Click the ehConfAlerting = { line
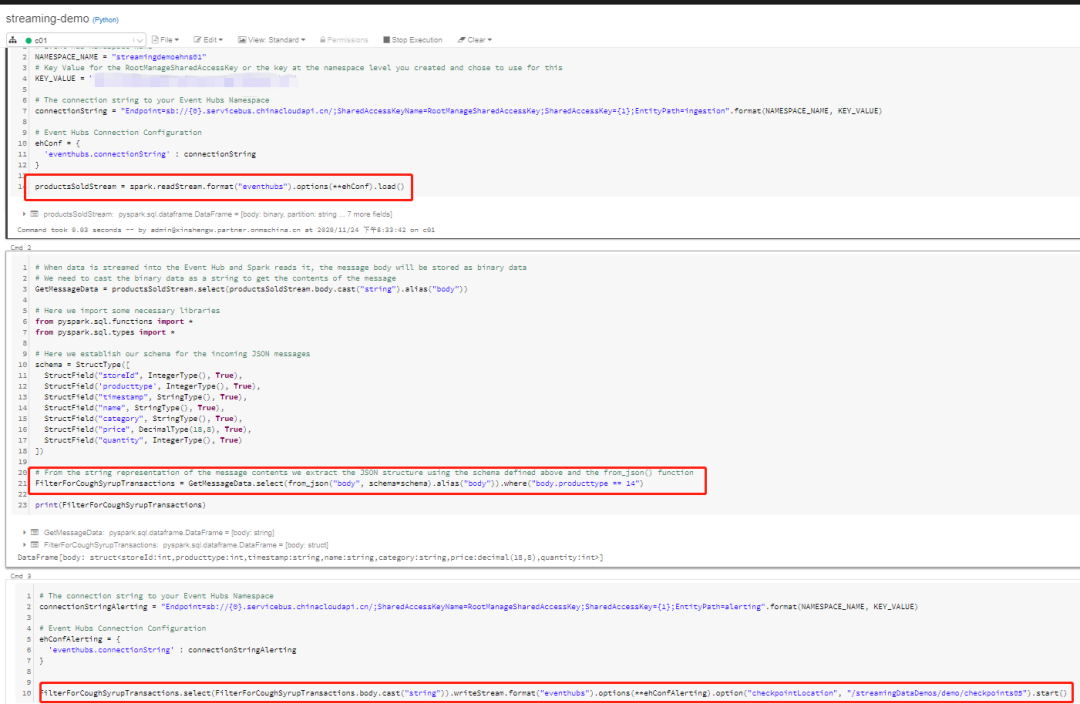Image resolution: width=1080 pixels, height=704 pixels. click(x=80, y=639)
